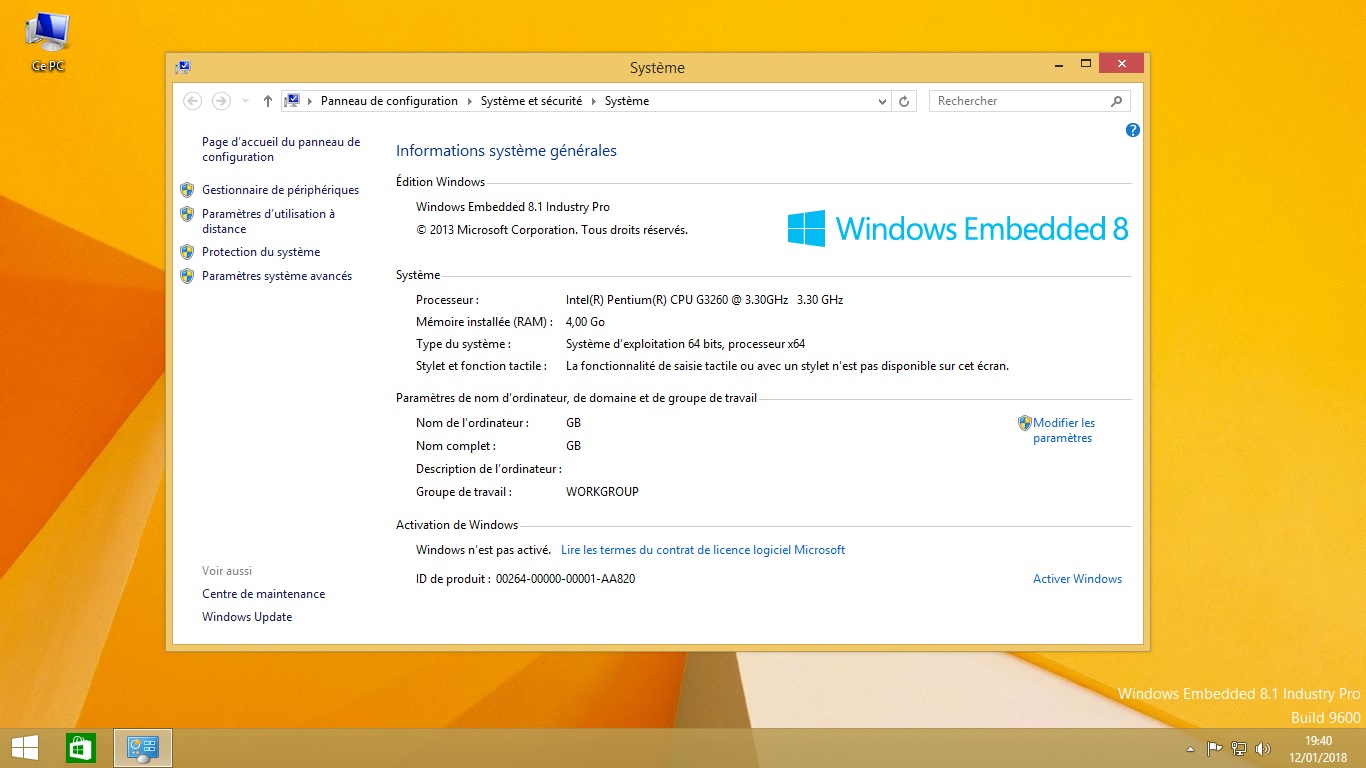Screen dimensions: 1366x768
Task: Expand breadcrumb arrow after Panneau de configuration
Action: tap(469, 101)
